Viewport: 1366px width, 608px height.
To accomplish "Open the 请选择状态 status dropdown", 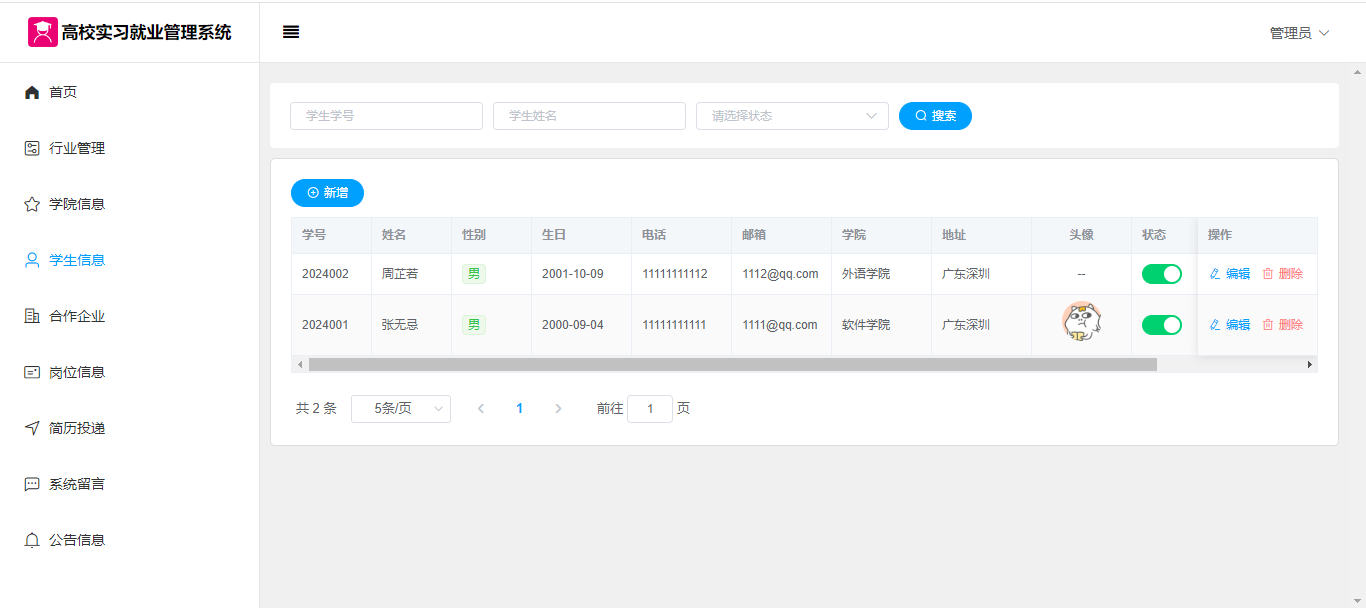I will (x=791, y=116).
